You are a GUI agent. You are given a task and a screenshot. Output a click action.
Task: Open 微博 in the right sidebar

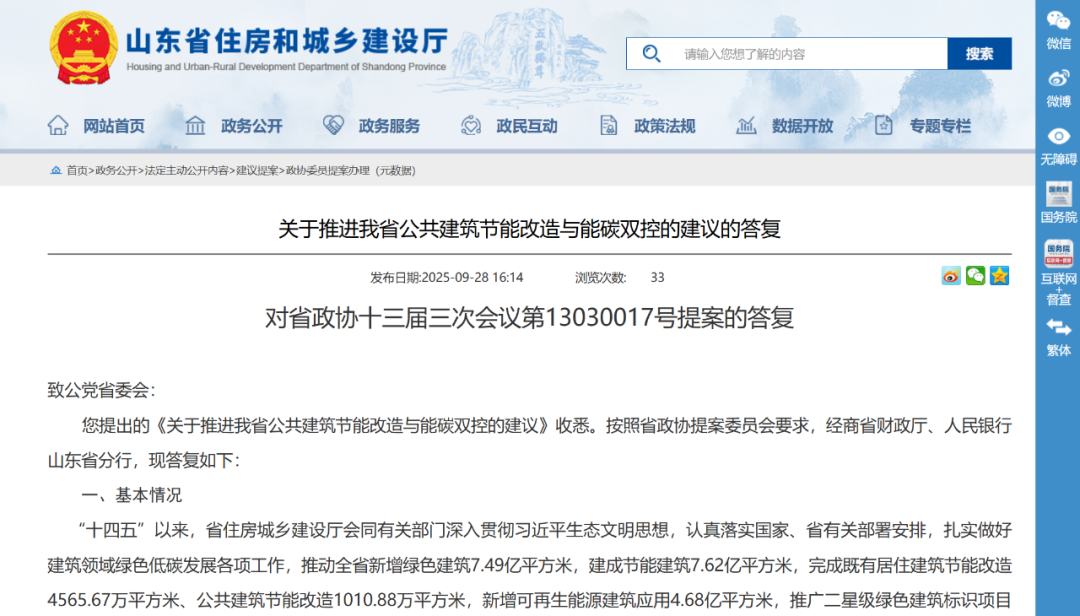1058,88
